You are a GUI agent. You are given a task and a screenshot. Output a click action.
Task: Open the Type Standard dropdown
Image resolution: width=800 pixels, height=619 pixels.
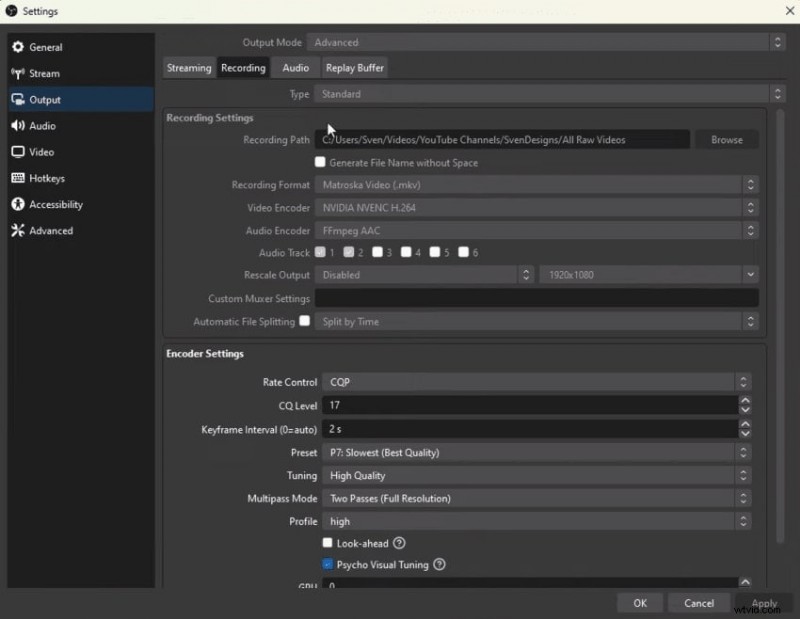[x=549, y=94]
